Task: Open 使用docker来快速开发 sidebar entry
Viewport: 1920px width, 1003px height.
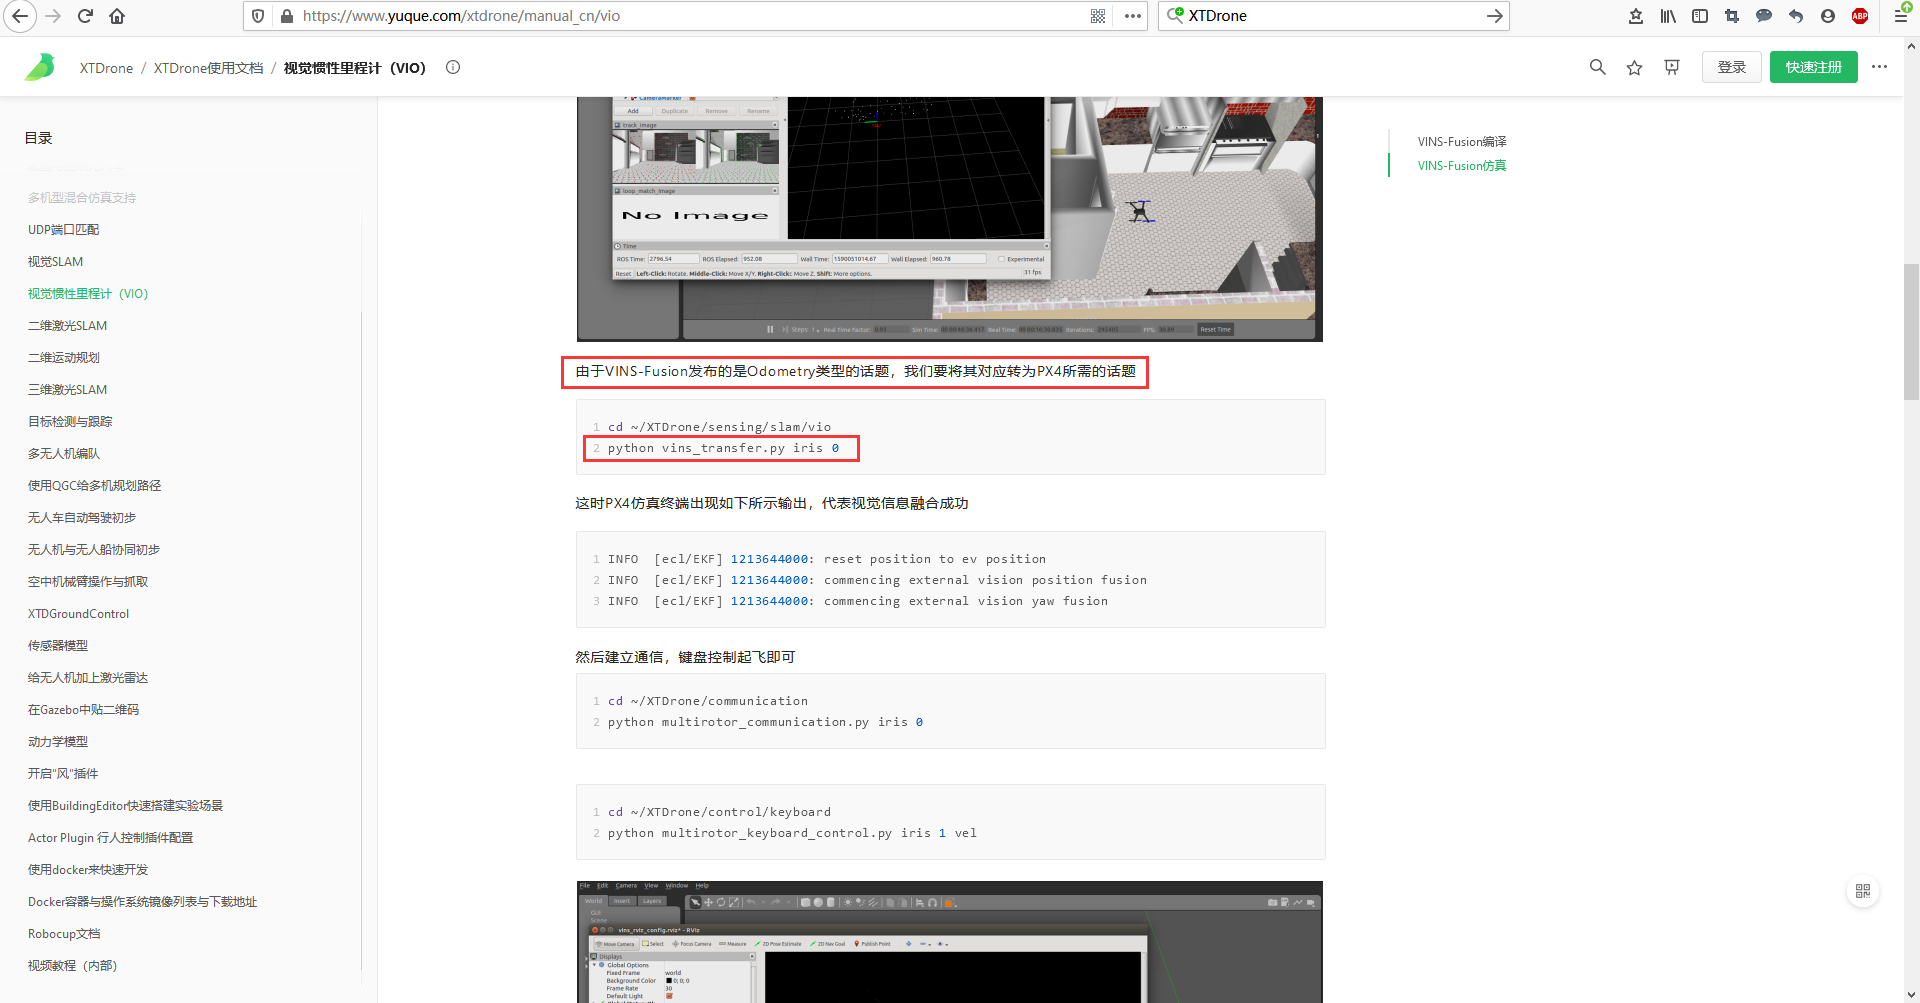Action: click(x=88, y=870)
